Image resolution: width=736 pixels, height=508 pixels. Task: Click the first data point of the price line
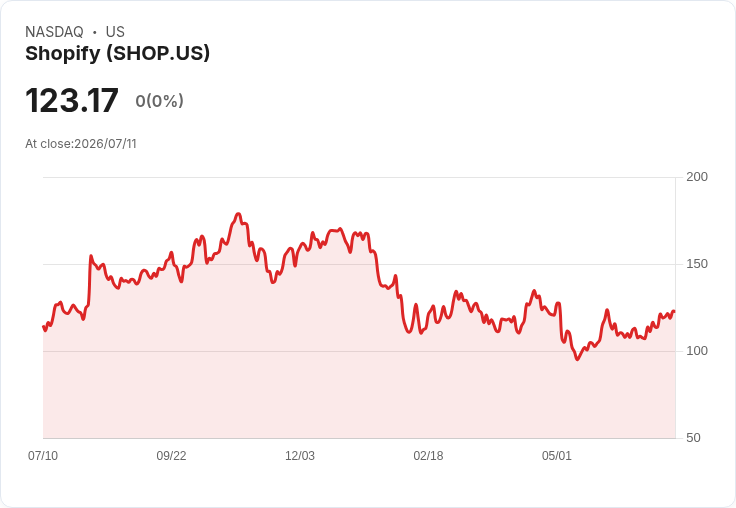point(44,327)
